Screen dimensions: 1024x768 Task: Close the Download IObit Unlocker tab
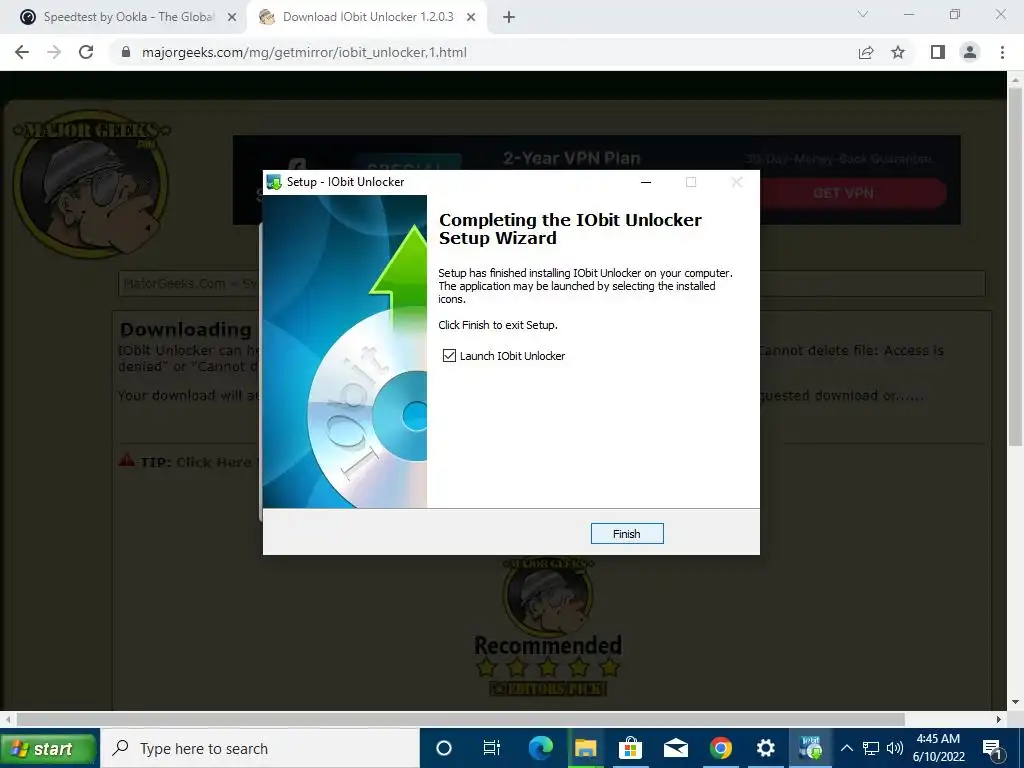coord(471,18)
